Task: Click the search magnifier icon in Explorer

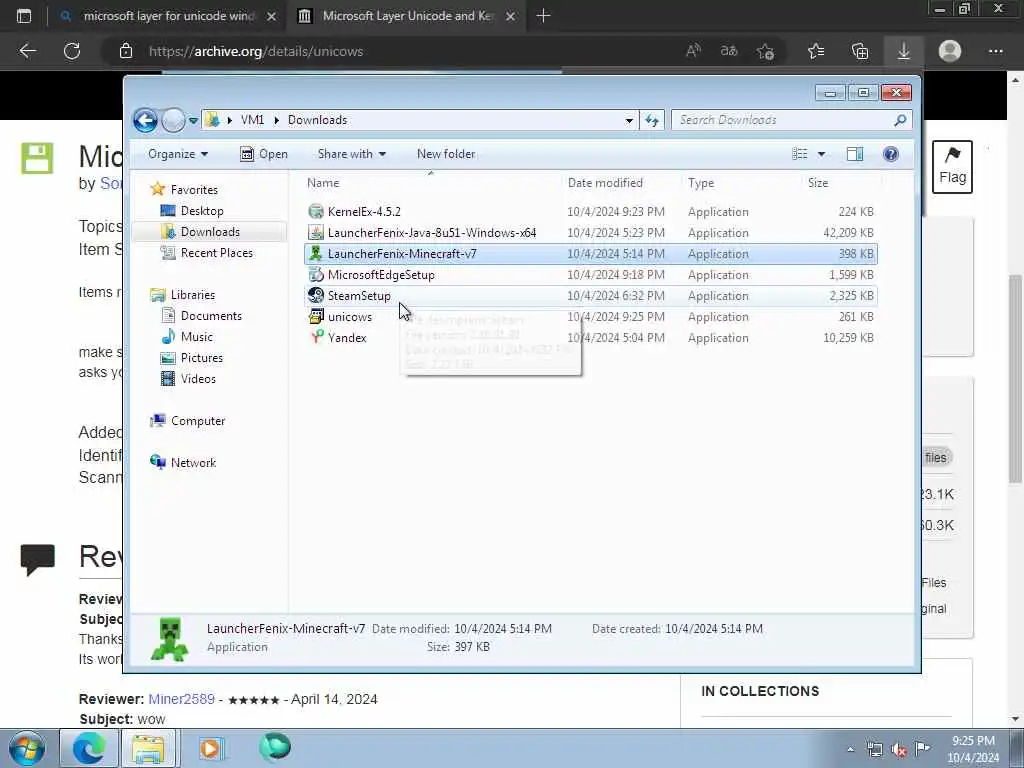Action: tap(900, 120)
